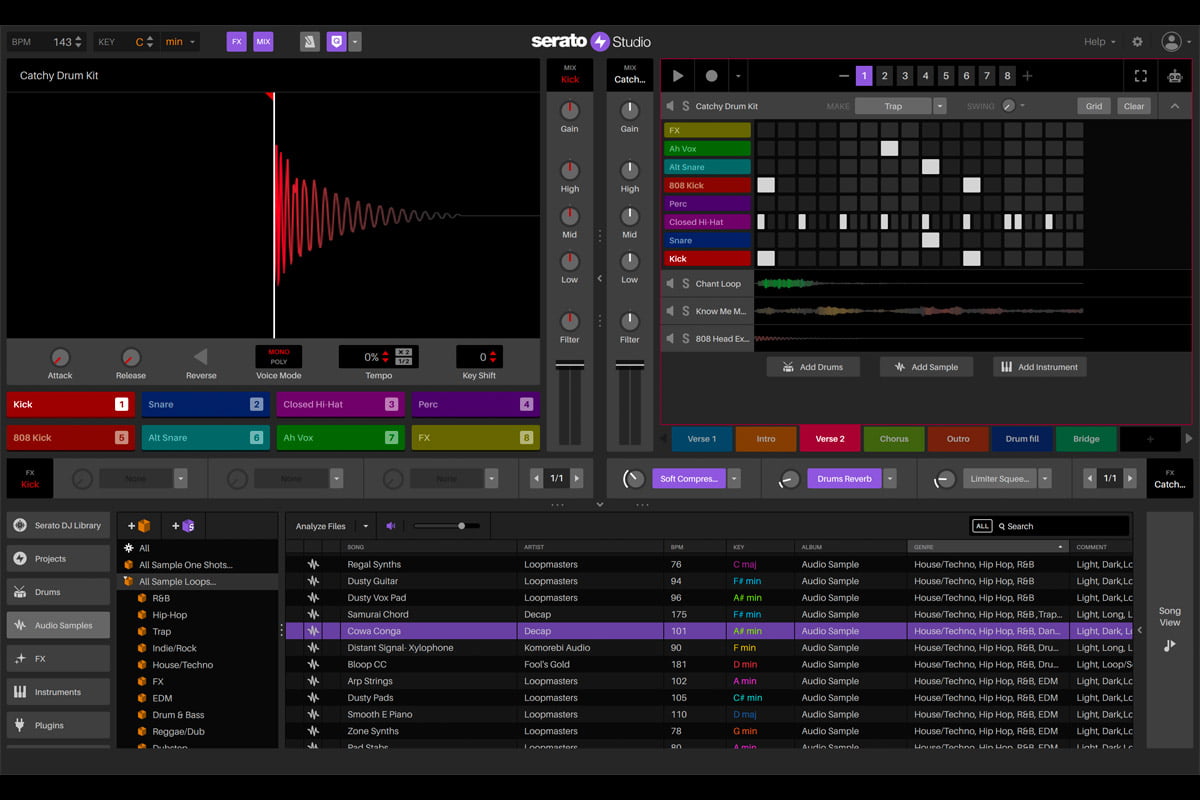Viewport: 1200px width, 800px height.
Task: Toggle the MIX button in top bar
Action: (263, 42)
